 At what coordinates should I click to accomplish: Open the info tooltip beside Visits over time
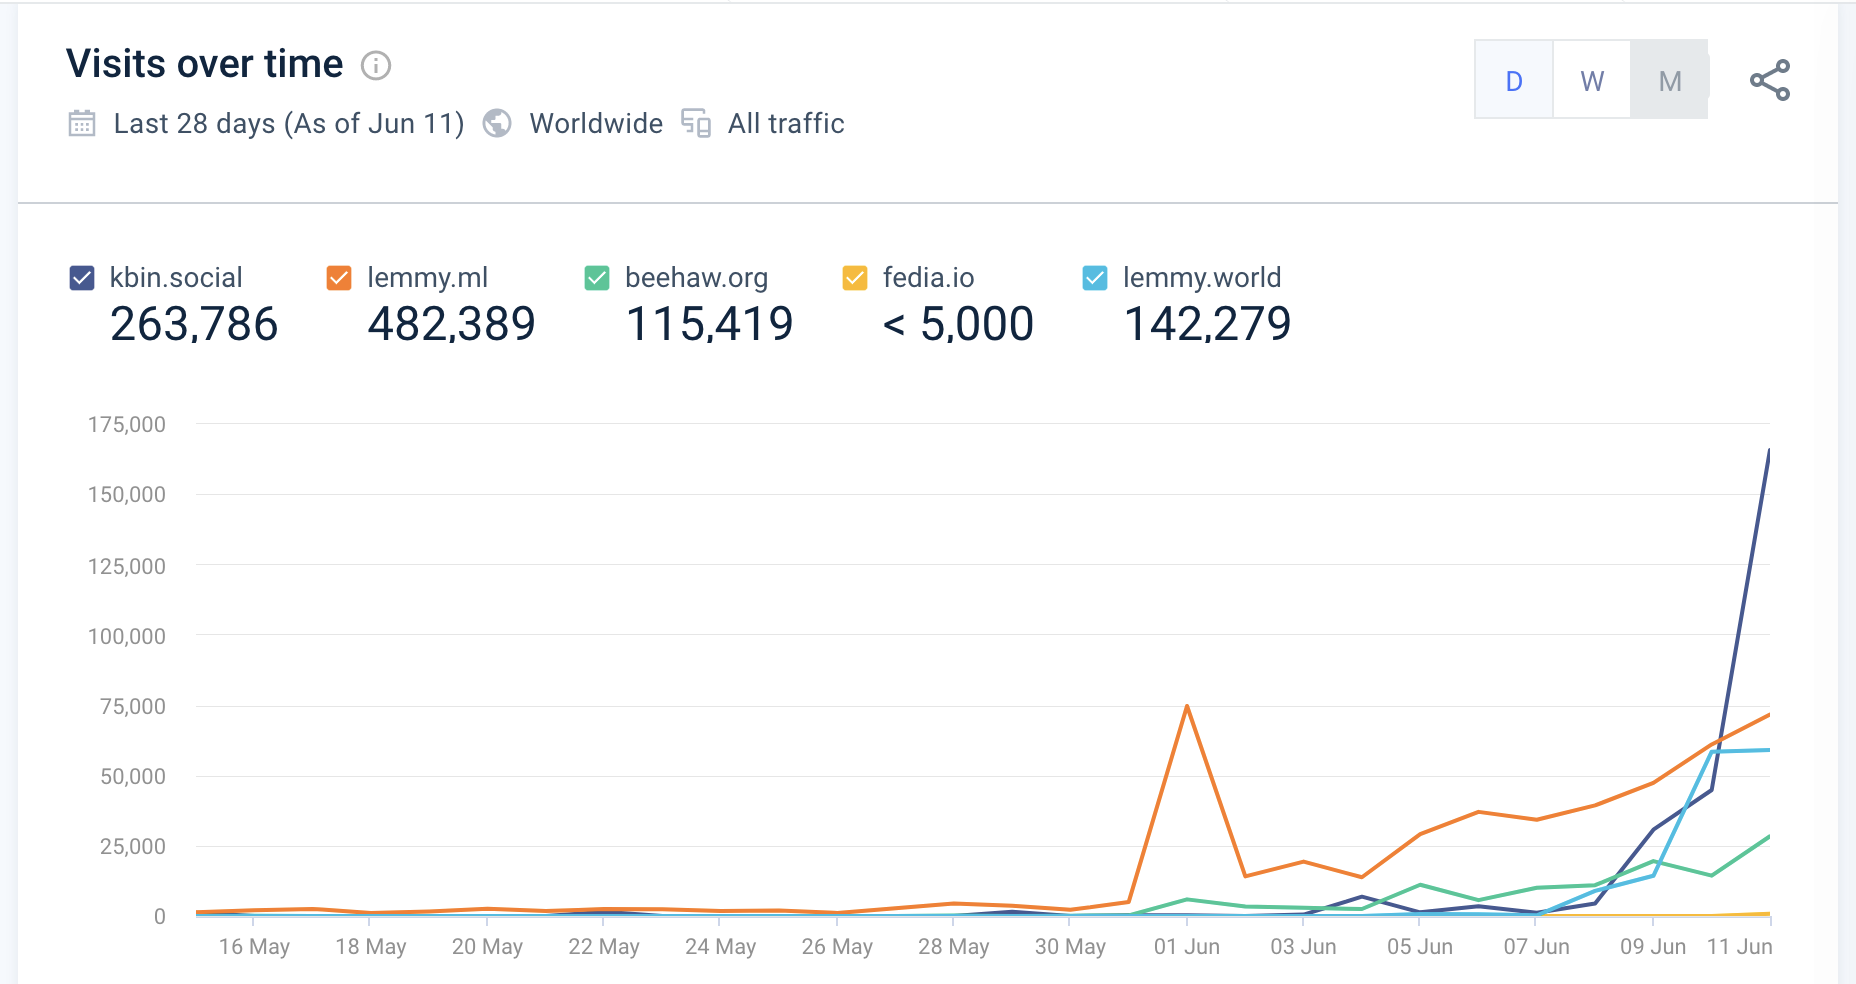(376, 66)
